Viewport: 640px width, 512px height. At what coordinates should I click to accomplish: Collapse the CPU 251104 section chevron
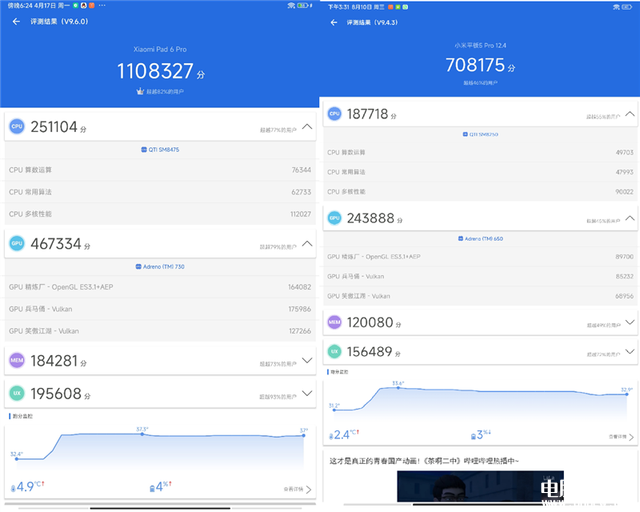tap(307, 127)
